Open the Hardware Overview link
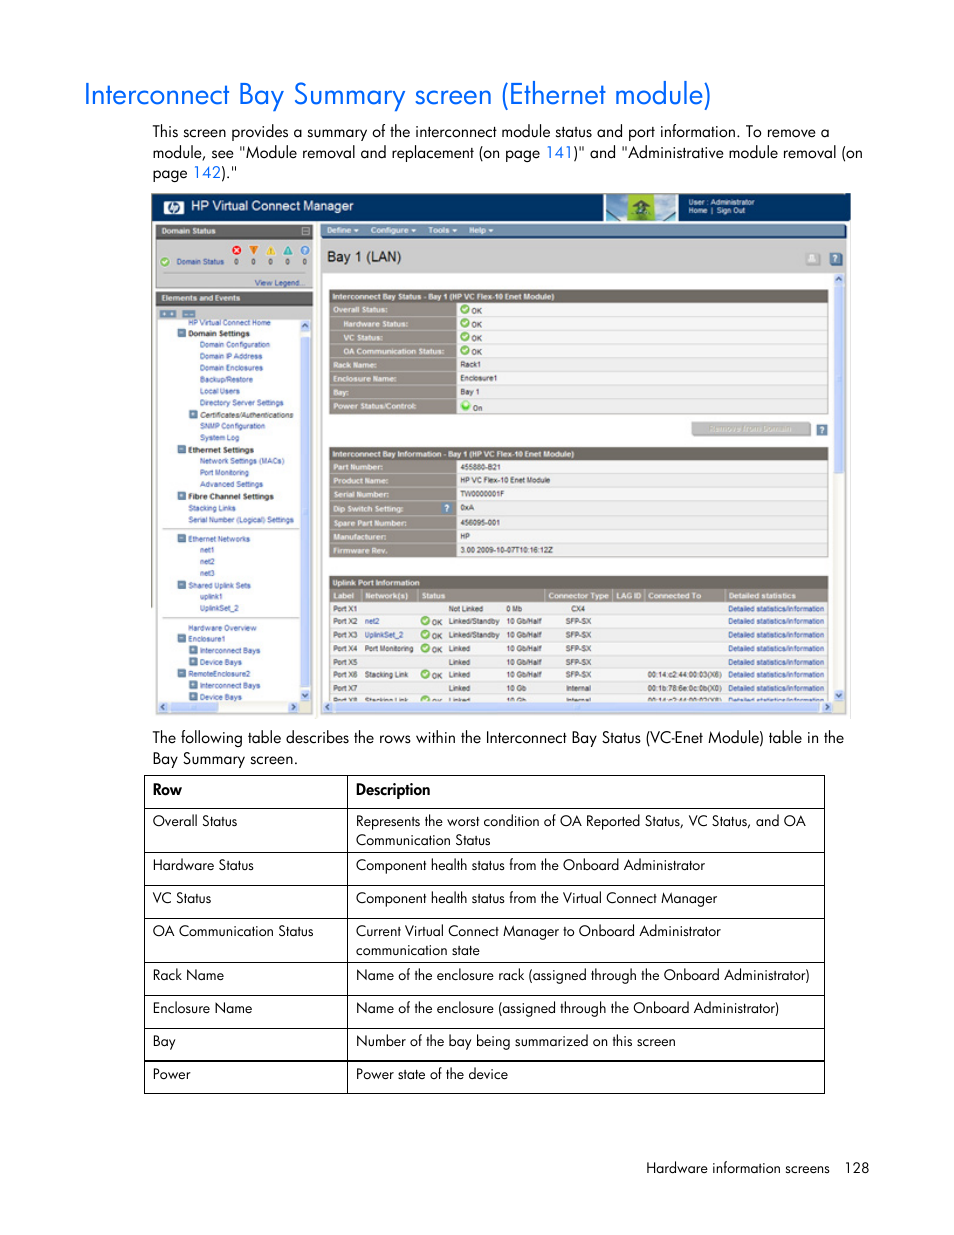Viewport: 954px width, 1235px height. click(x=222, y=628)
